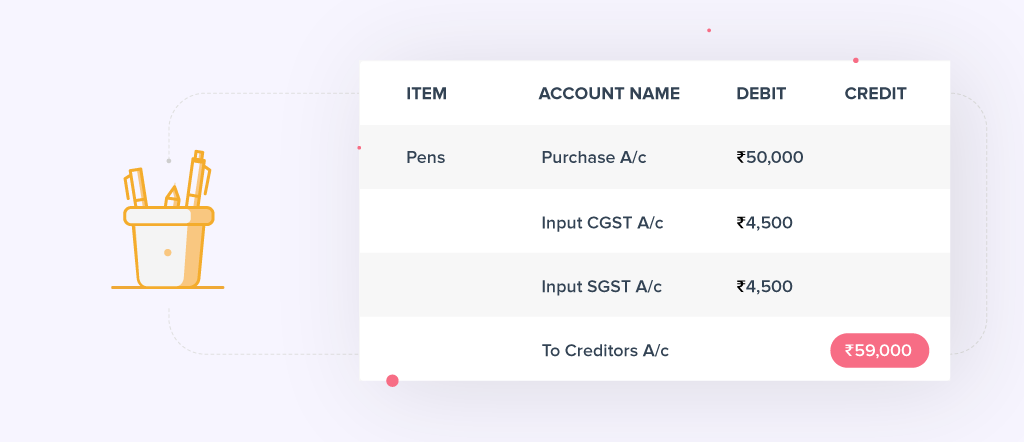Screen dimensions: 1024x442
Task: Select the DEBIT column header
Action: [761, 94]
